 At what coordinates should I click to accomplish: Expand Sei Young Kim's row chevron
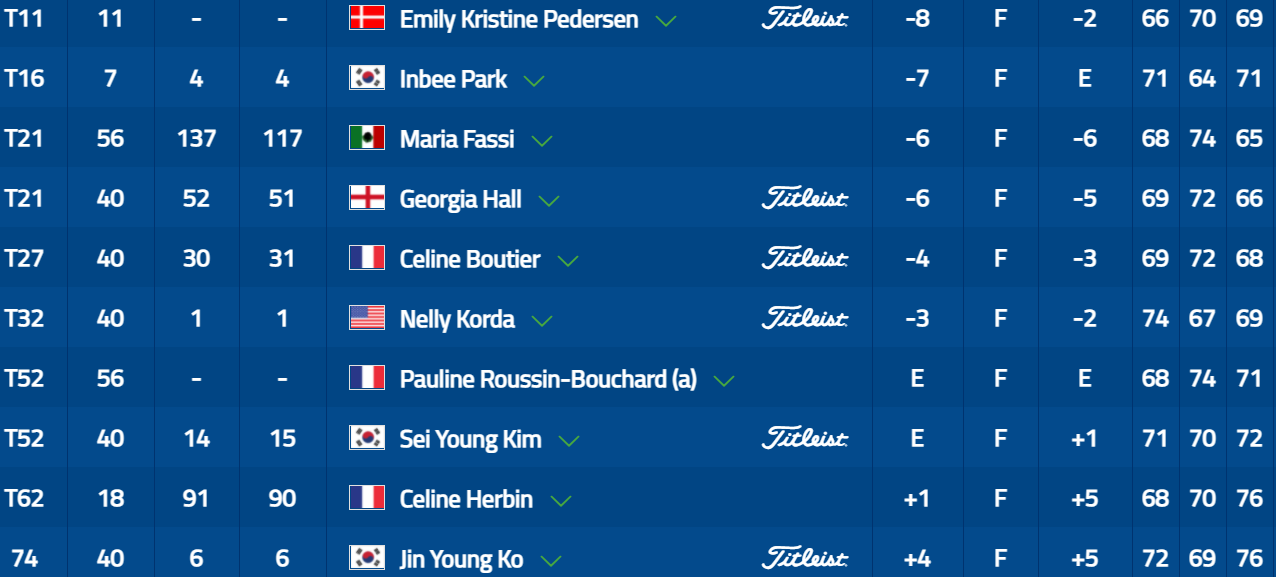569,440
